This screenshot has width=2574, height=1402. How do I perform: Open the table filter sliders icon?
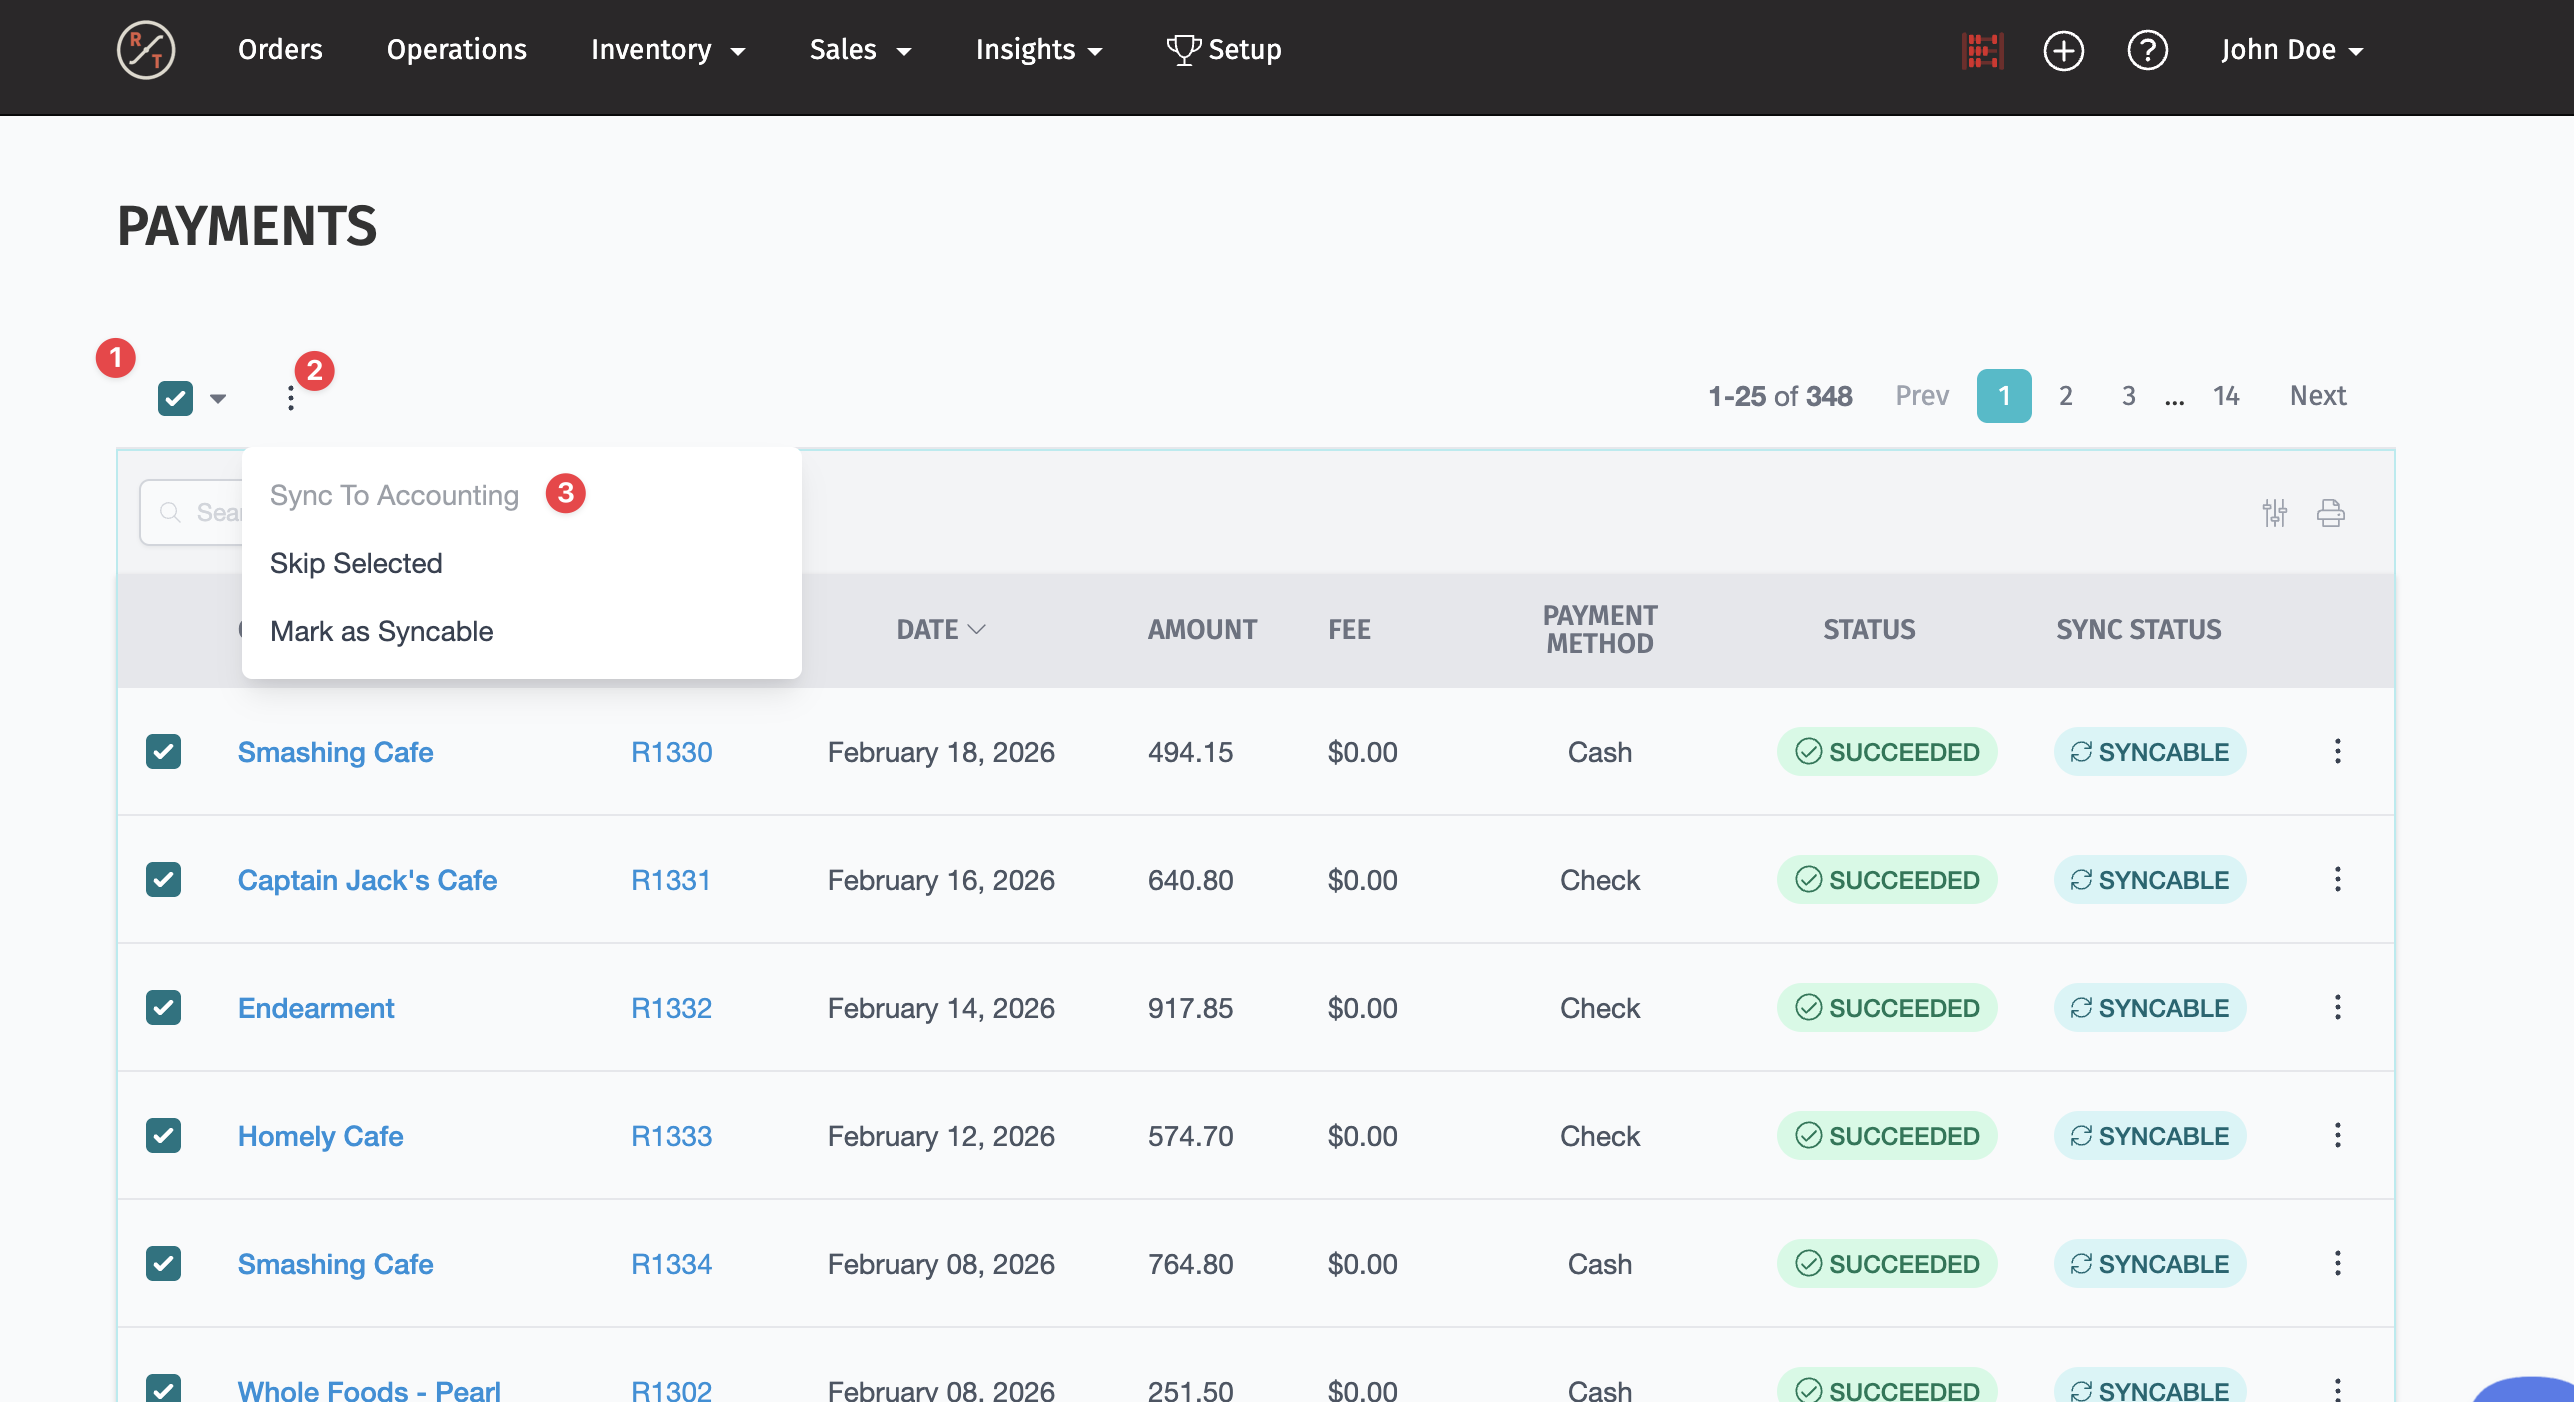point(2274,513)
